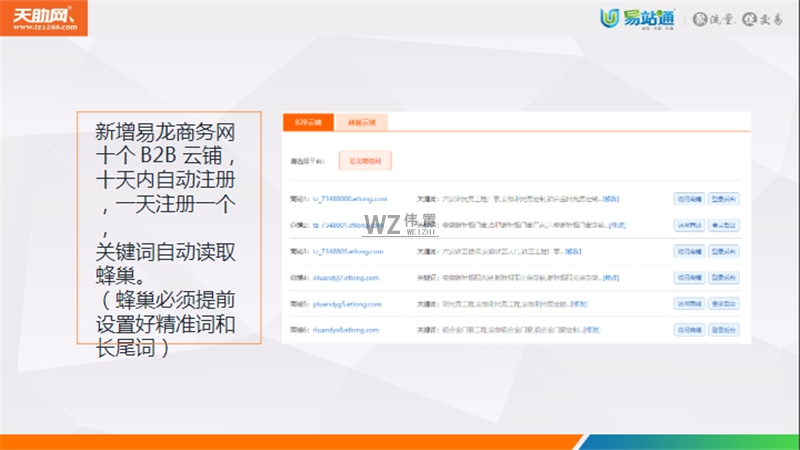Click the orange-bordered description text box
The height and width of the screenshot is (450, 800).
click(168, 230)
